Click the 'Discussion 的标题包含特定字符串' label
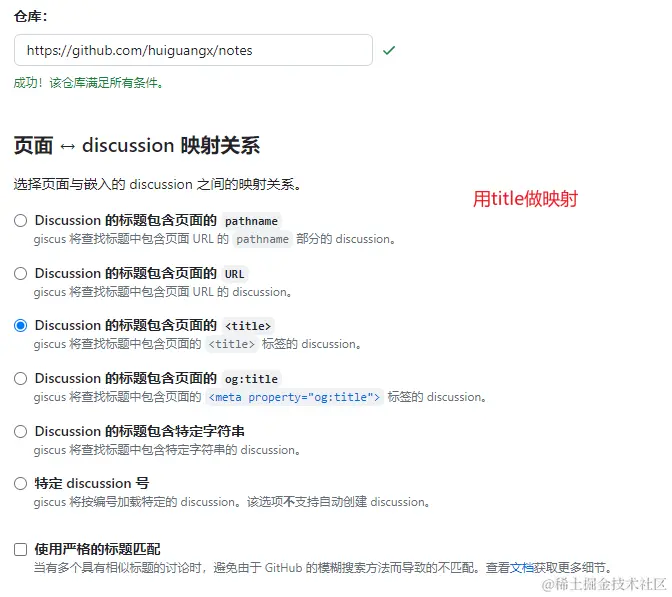Image resolution: width=672 pixels, height=597 pixels. pos(140,431)
